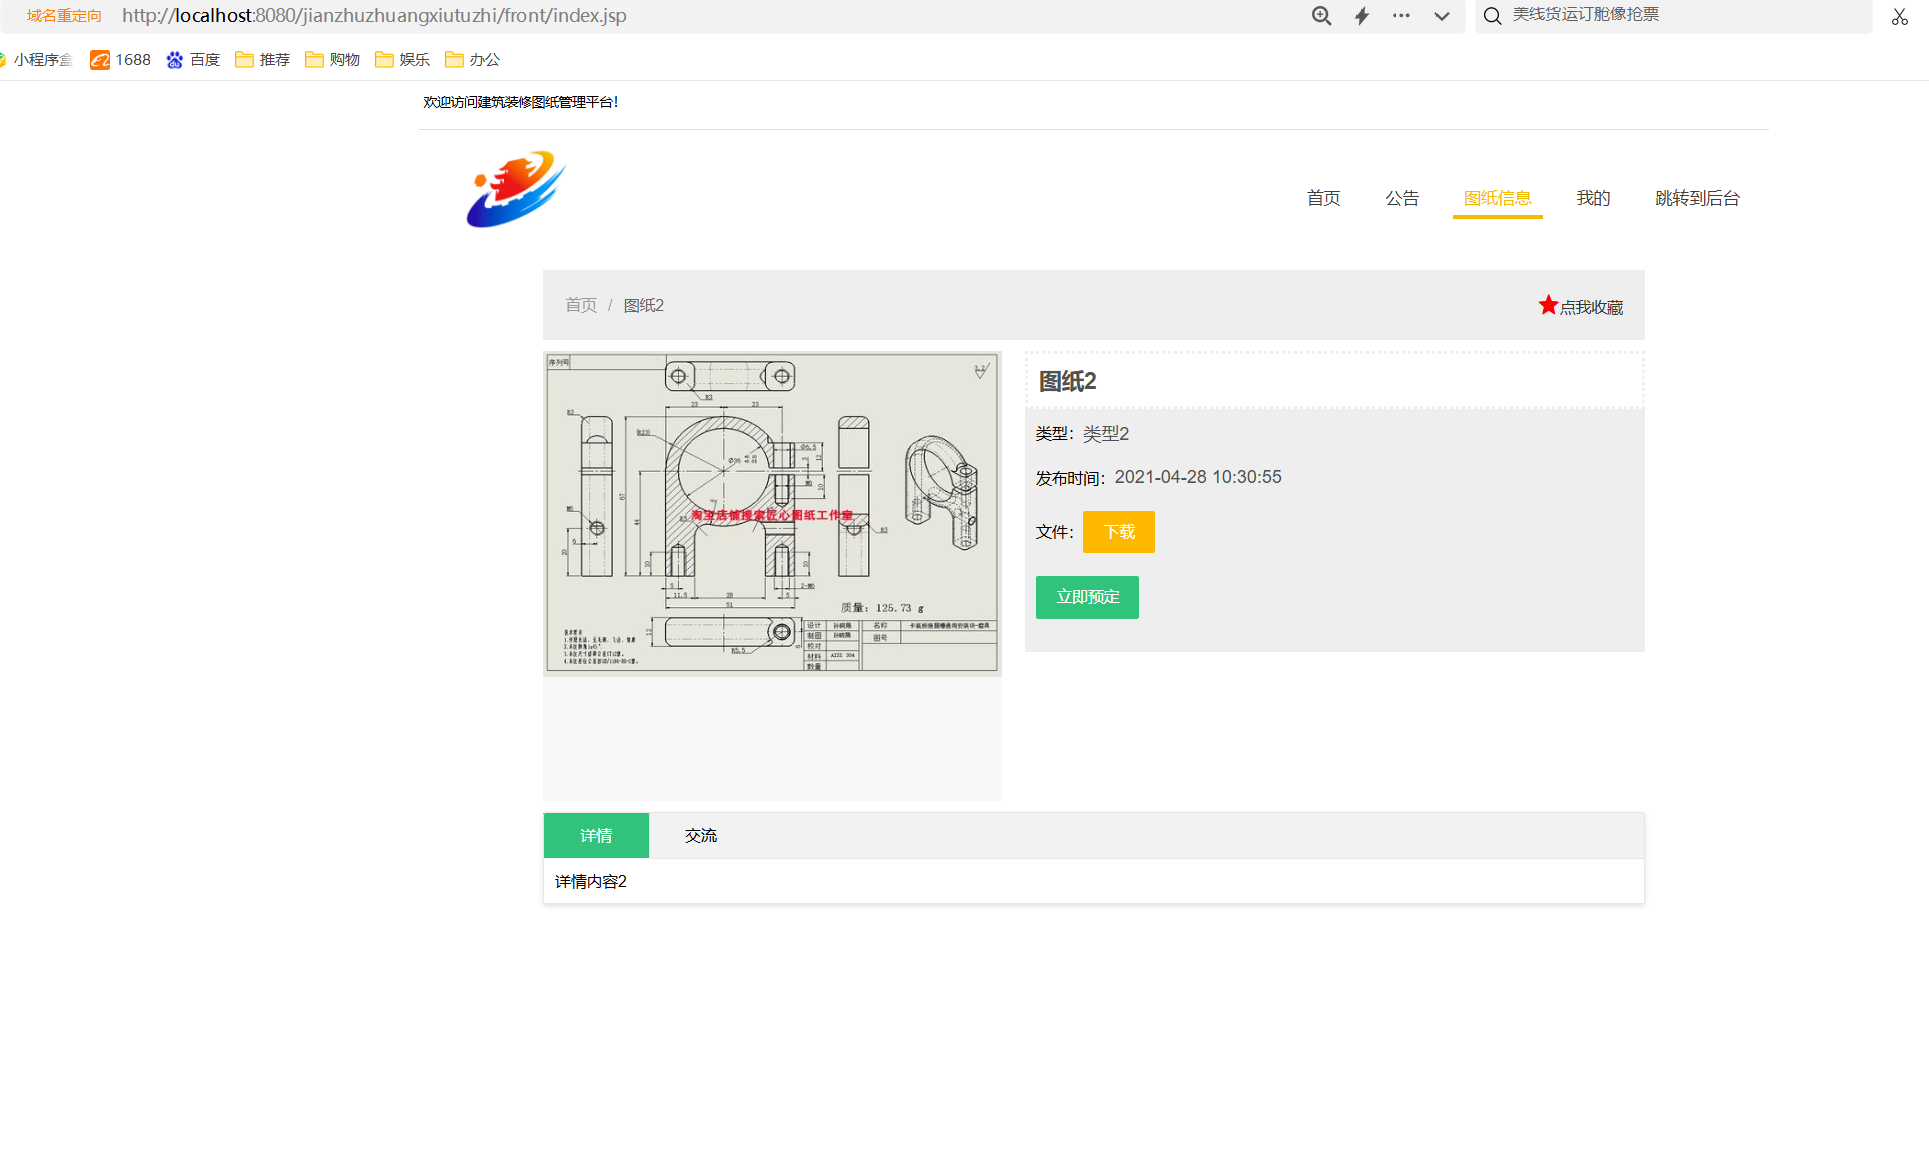
Task: Click the lightning bolt speed icon
Action: (1361, 16)
